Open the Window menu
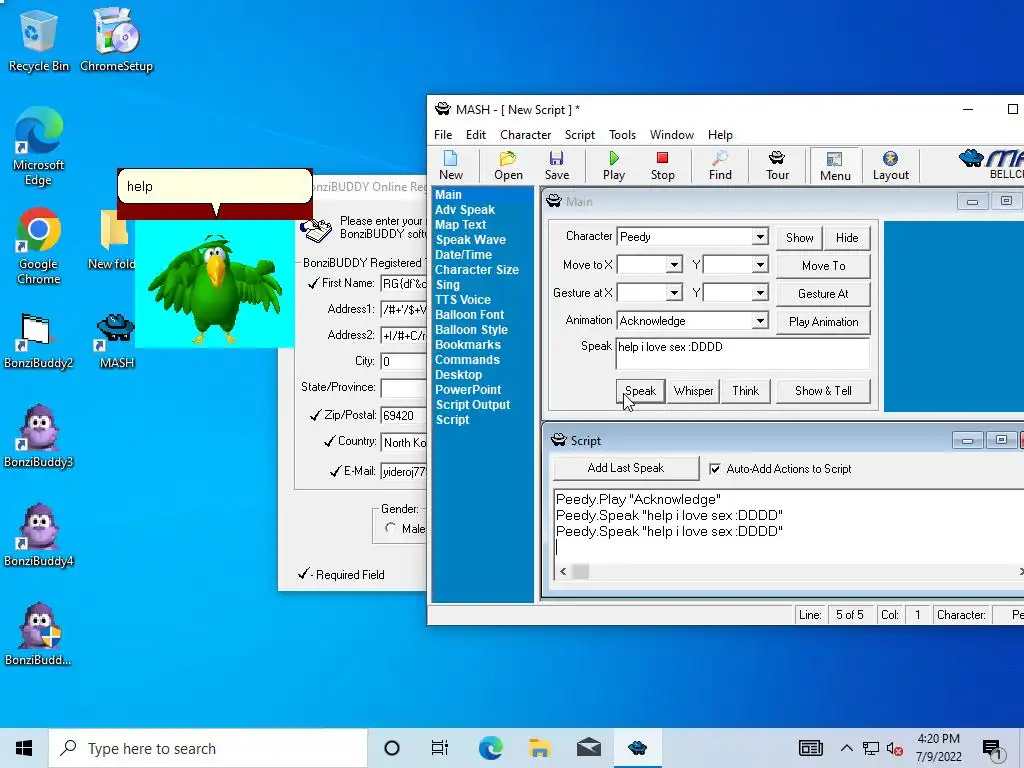 (671, 135)
